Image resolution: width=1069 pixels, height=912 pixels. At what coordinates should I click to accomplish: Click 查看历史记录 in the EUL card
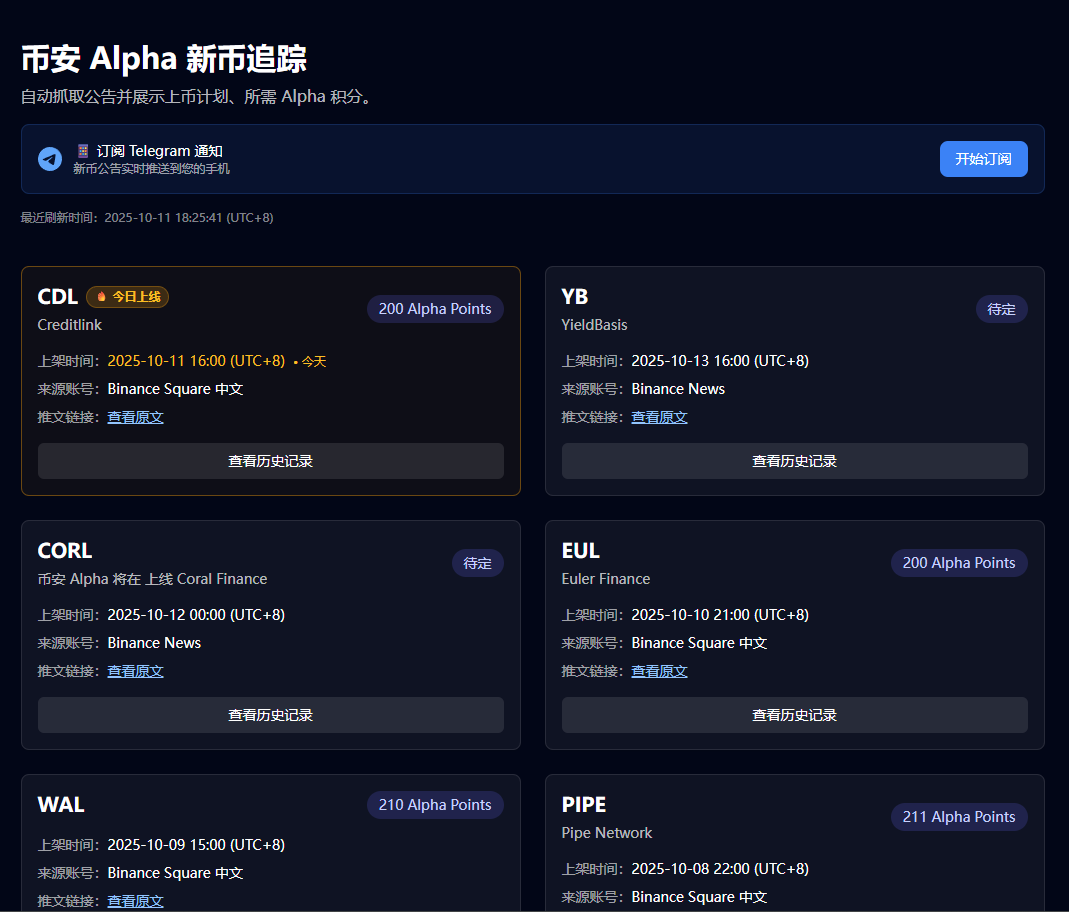click(x=794, y=715)
